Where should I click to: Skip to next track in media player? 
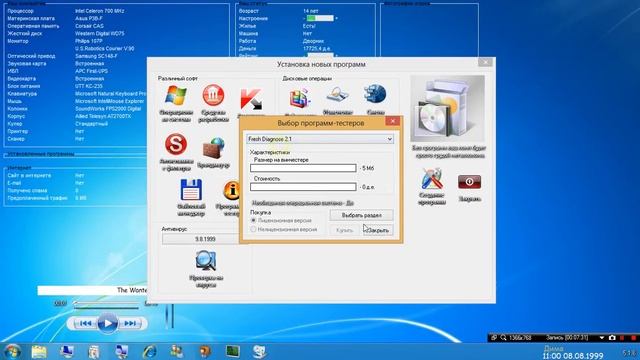(x=130, y=323)
